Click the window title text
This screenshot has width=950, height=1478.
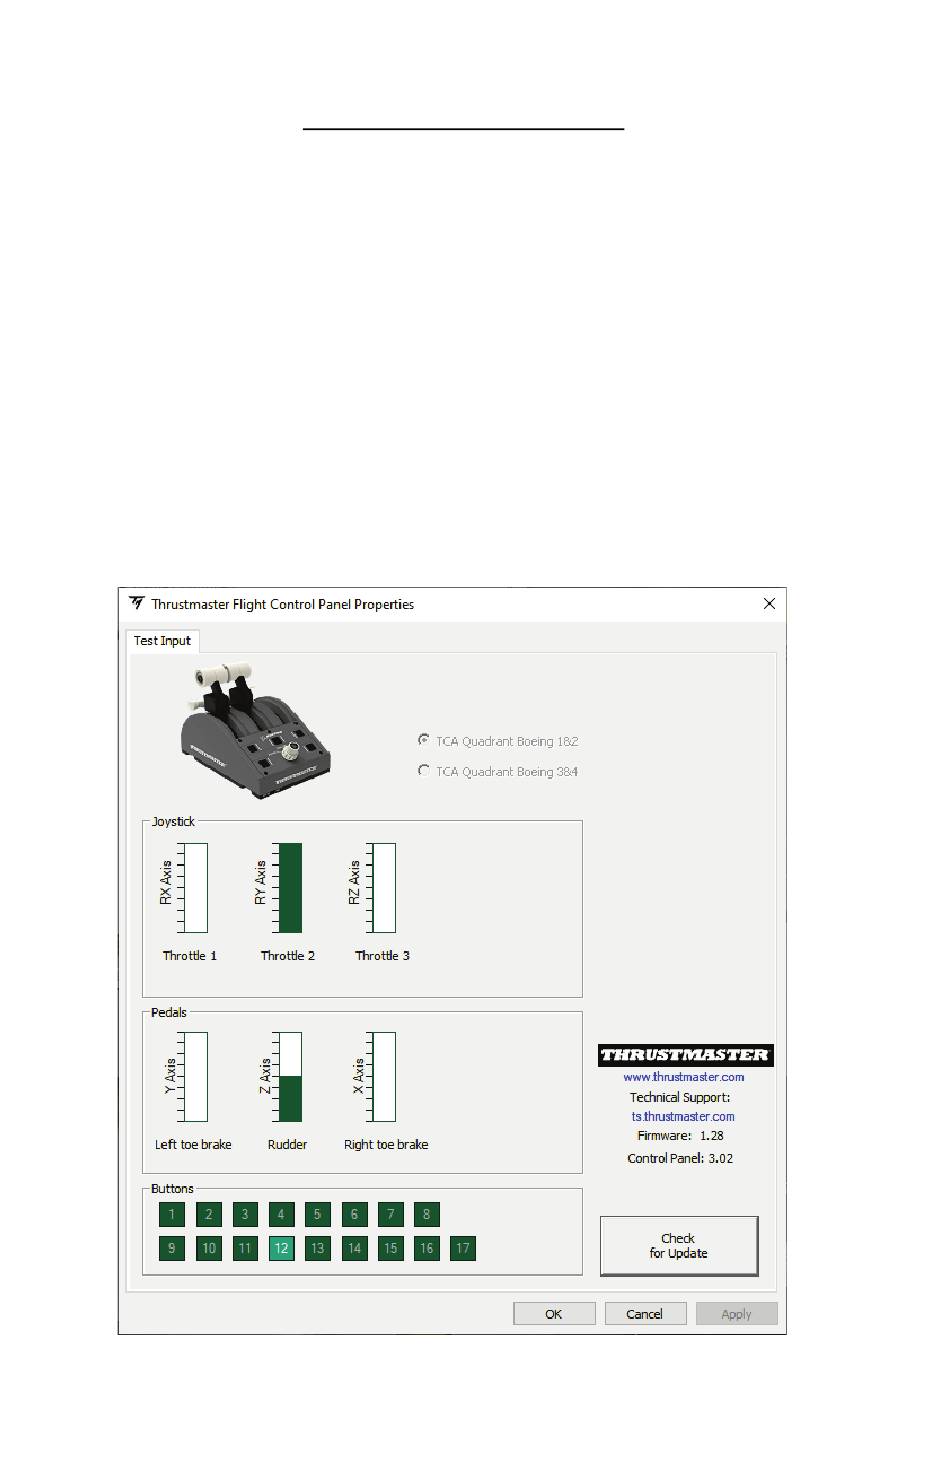[283, 604]
